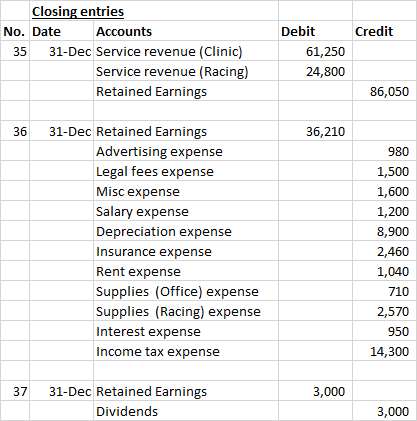Select the 2,570 credit amount

click(384, 311)
